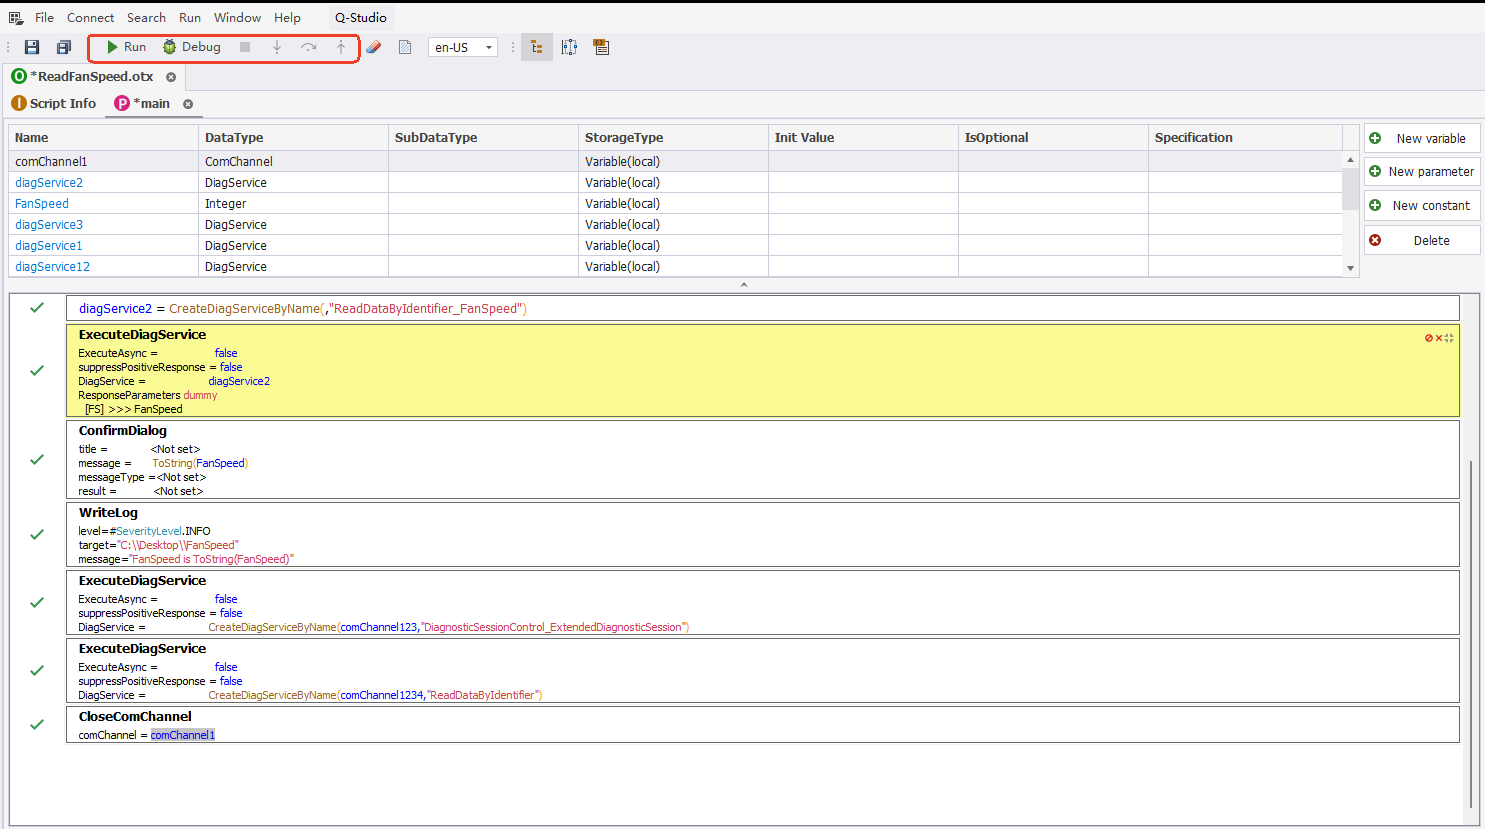Open the File menu

pos(44,18)
